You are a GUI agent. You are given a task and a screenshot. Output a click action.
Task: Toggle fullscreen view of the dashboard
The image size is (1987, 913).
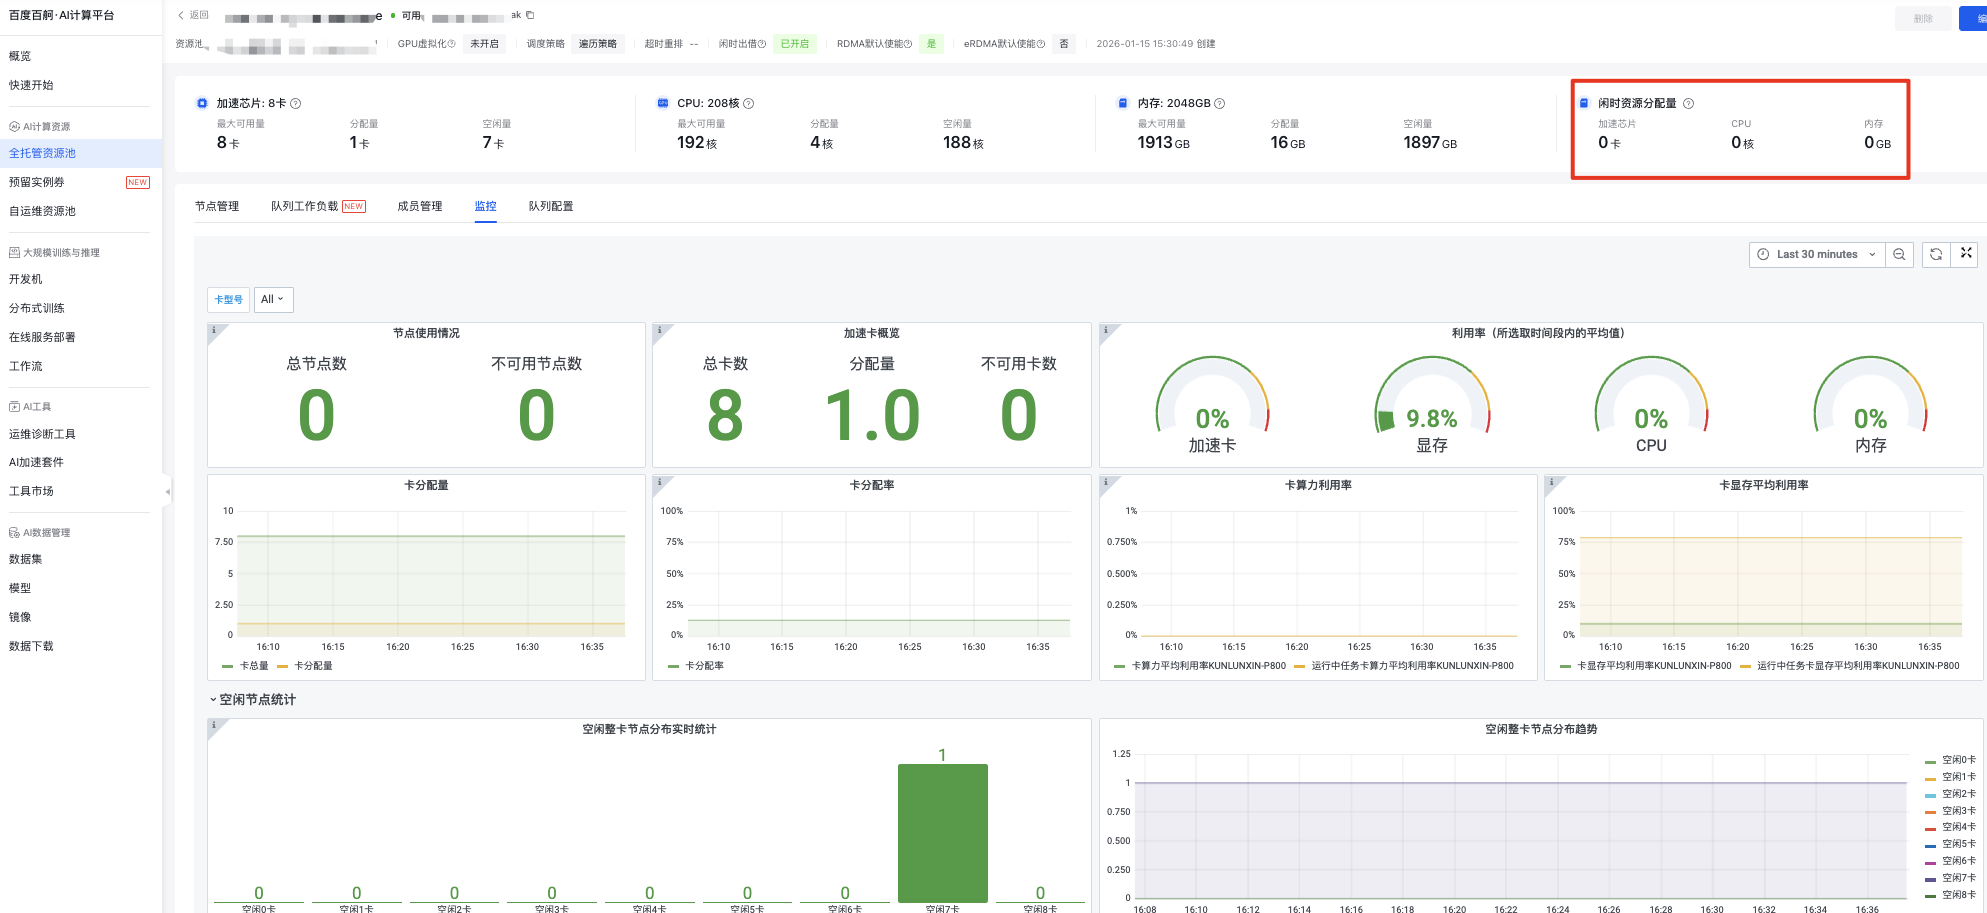coord(1966,254)
